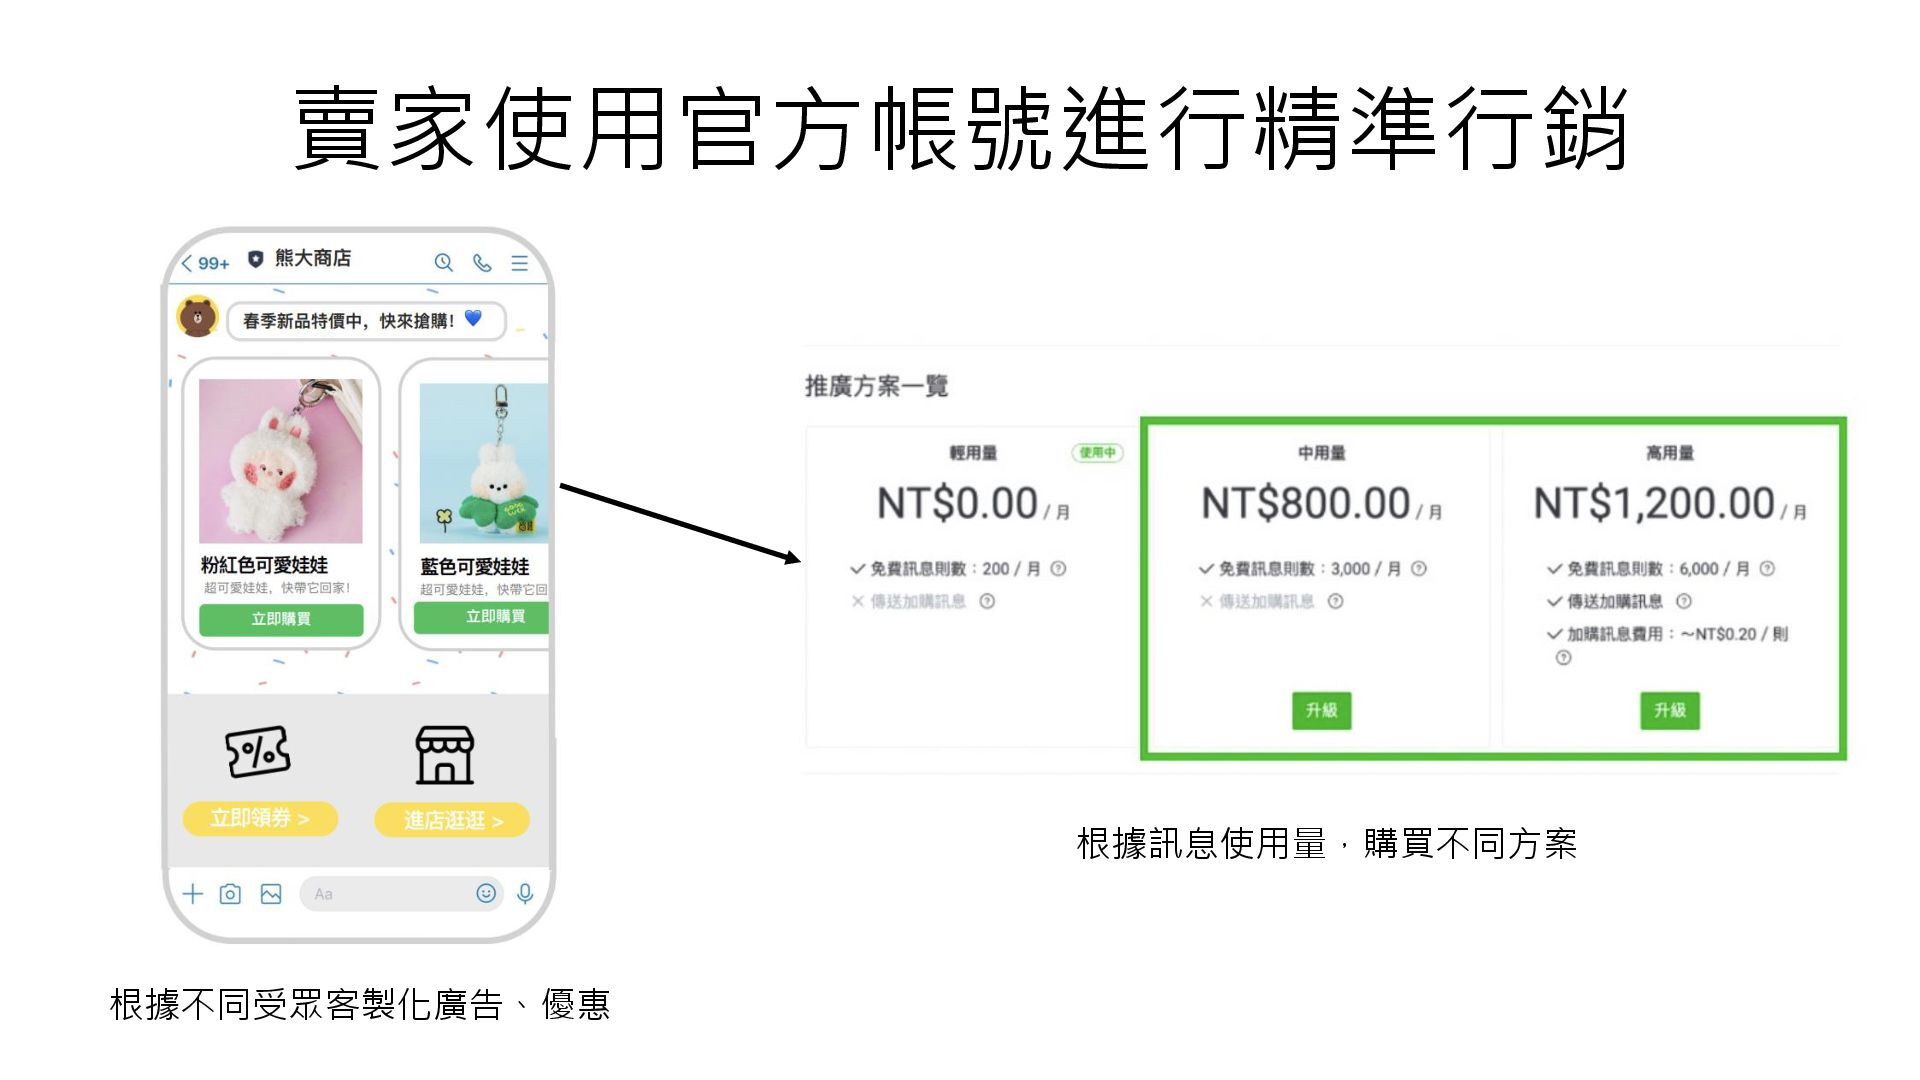Click the coupon ticket icon
The height and width of the screenshot is (1080, 1920).
click(258, 752)
